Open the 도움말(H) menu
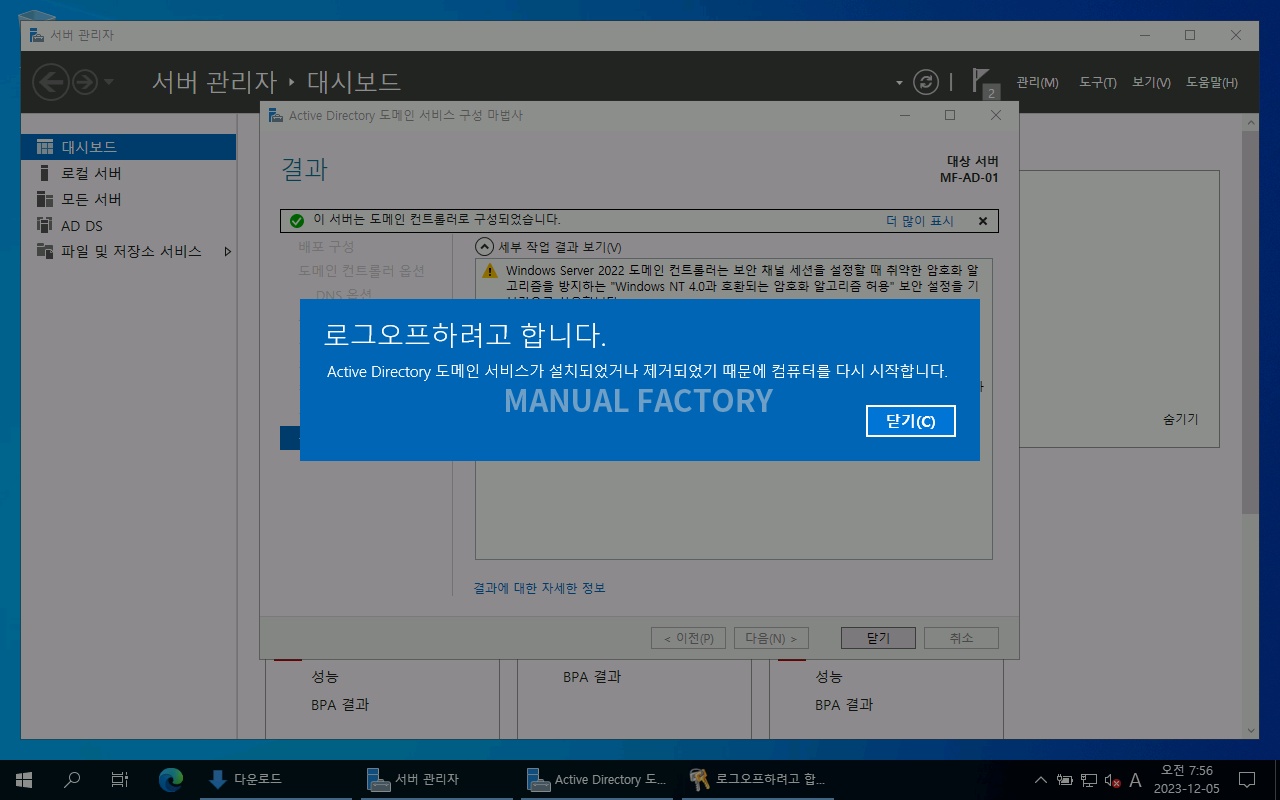The image size is (1280, 800). [1212, 82]
